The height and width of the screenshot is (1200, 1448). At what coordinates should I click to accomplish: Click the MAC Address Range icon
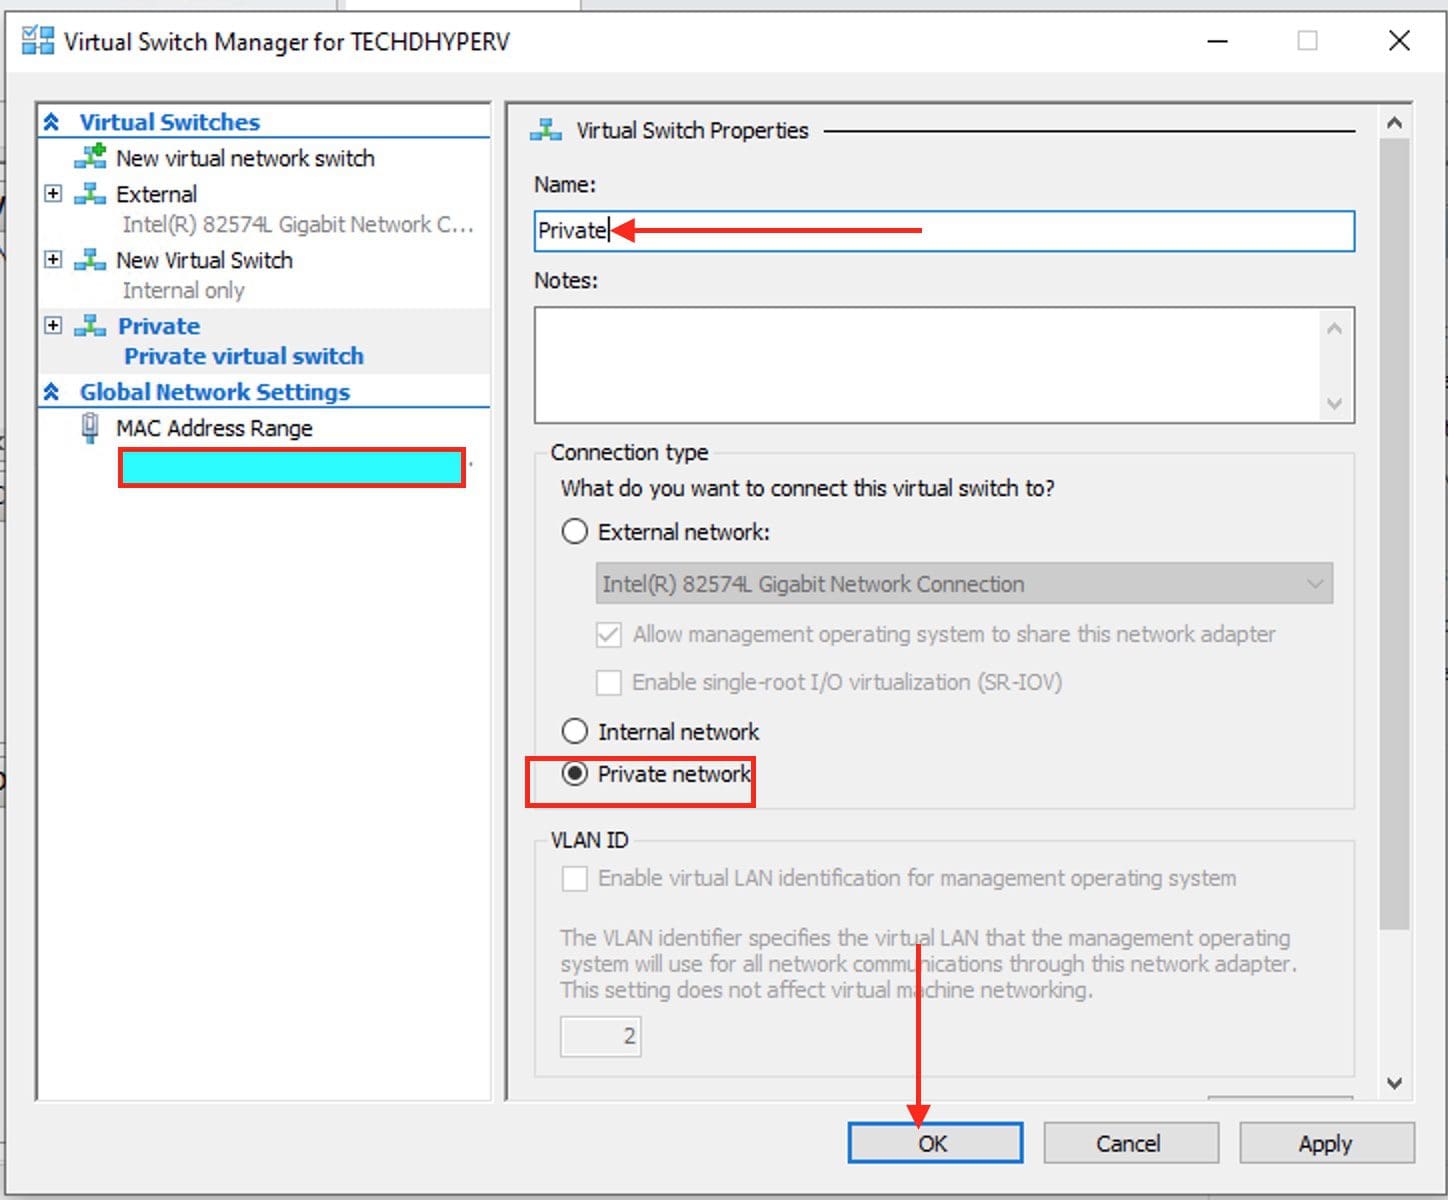pyautogui.click(x=90, y=428)
